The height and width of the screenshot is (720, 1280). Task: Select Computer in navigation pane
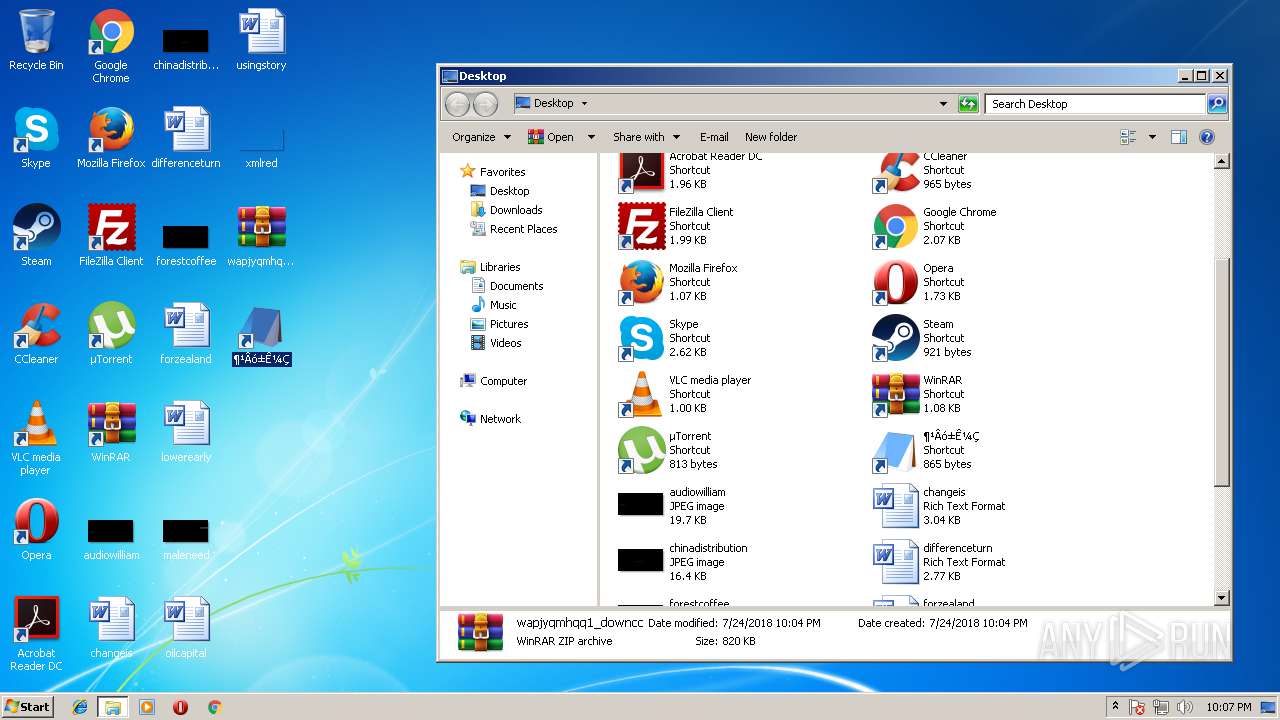pos(503,381)
